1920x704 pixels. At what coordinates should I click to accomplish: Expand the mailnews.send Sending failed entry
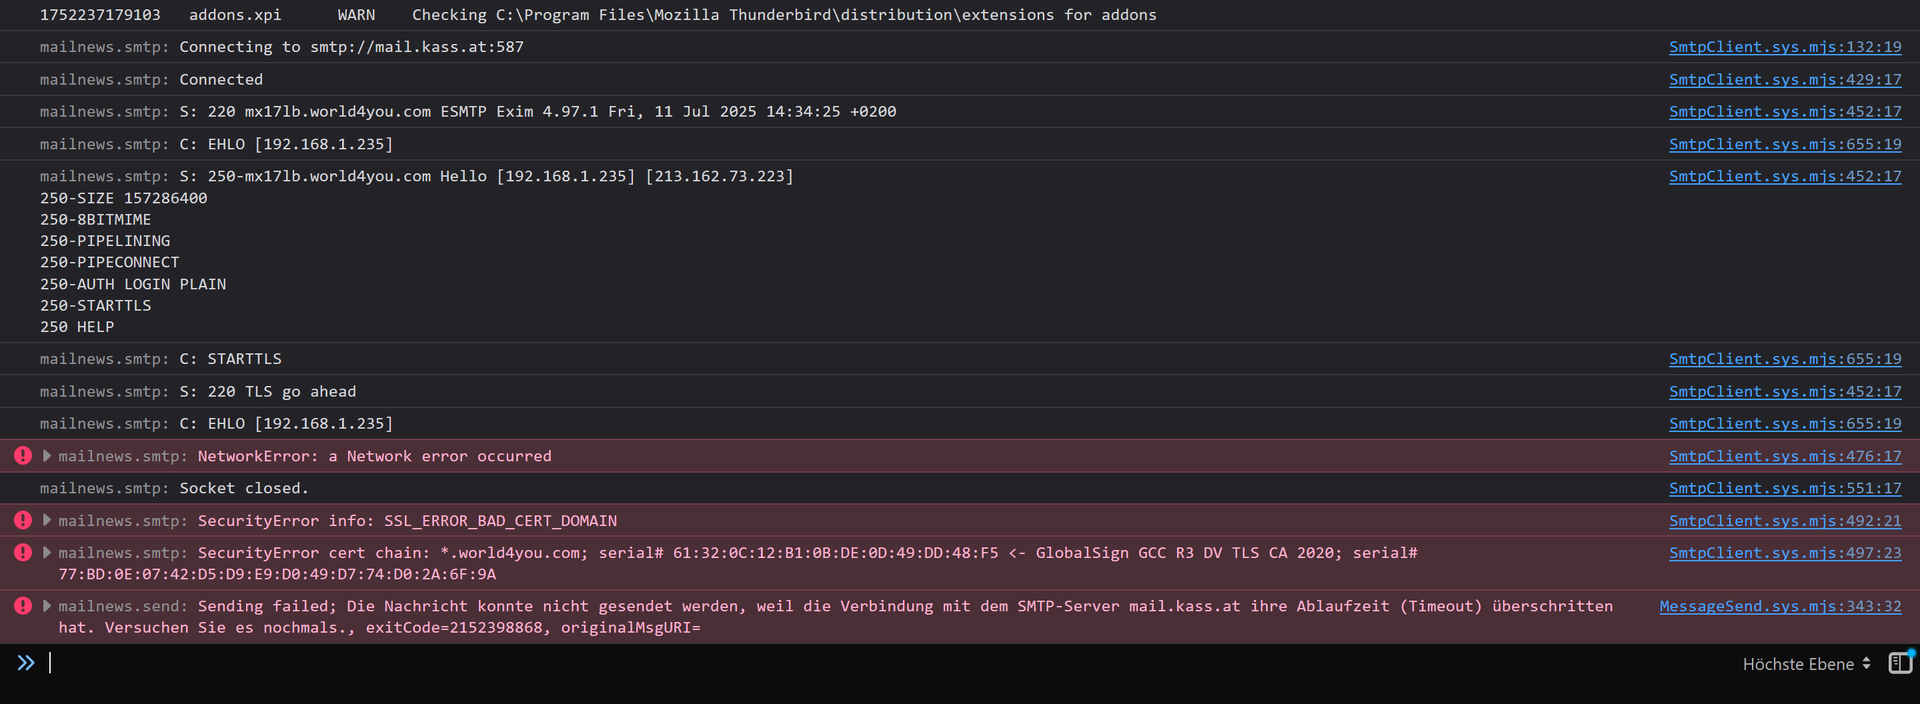47,606
